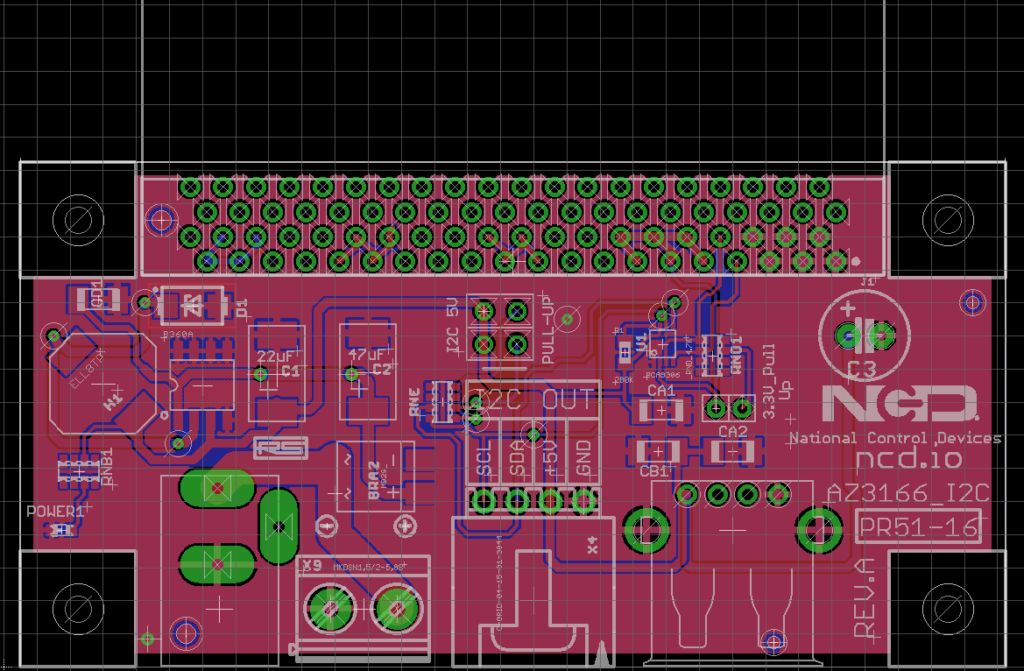The height and width of the screenshot is (671, 1024).
Task: Select the PCA9306 level shifter U1
Action: click(663, 345)
